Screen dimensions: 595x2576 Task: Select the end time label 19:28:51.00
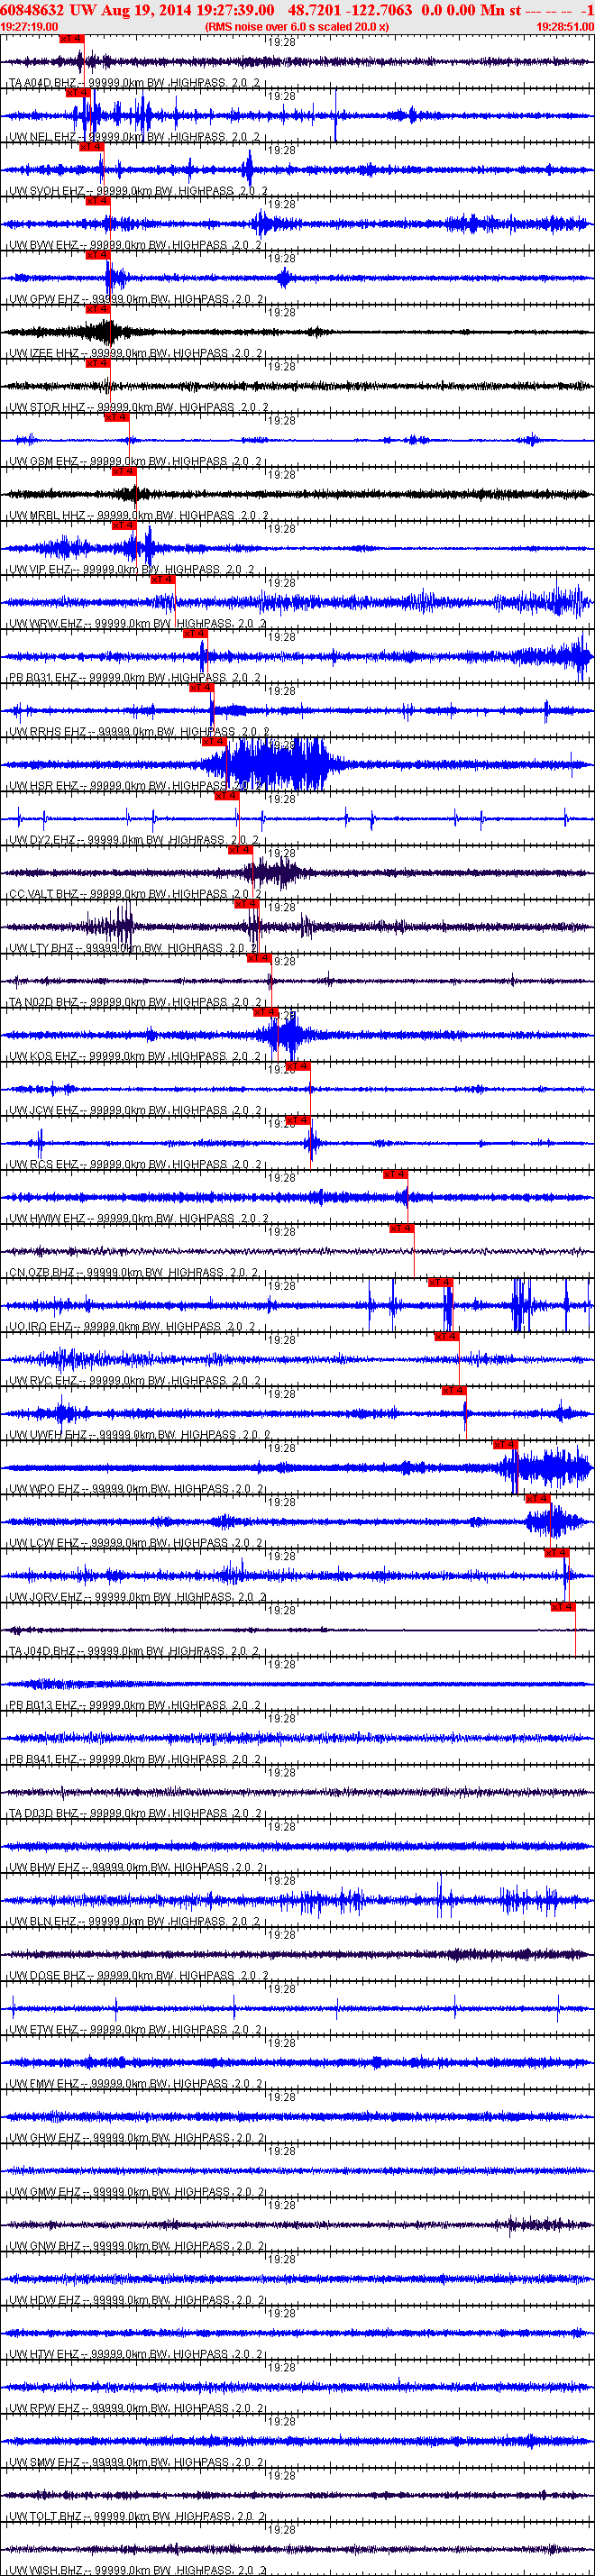(x=565, y=27)
